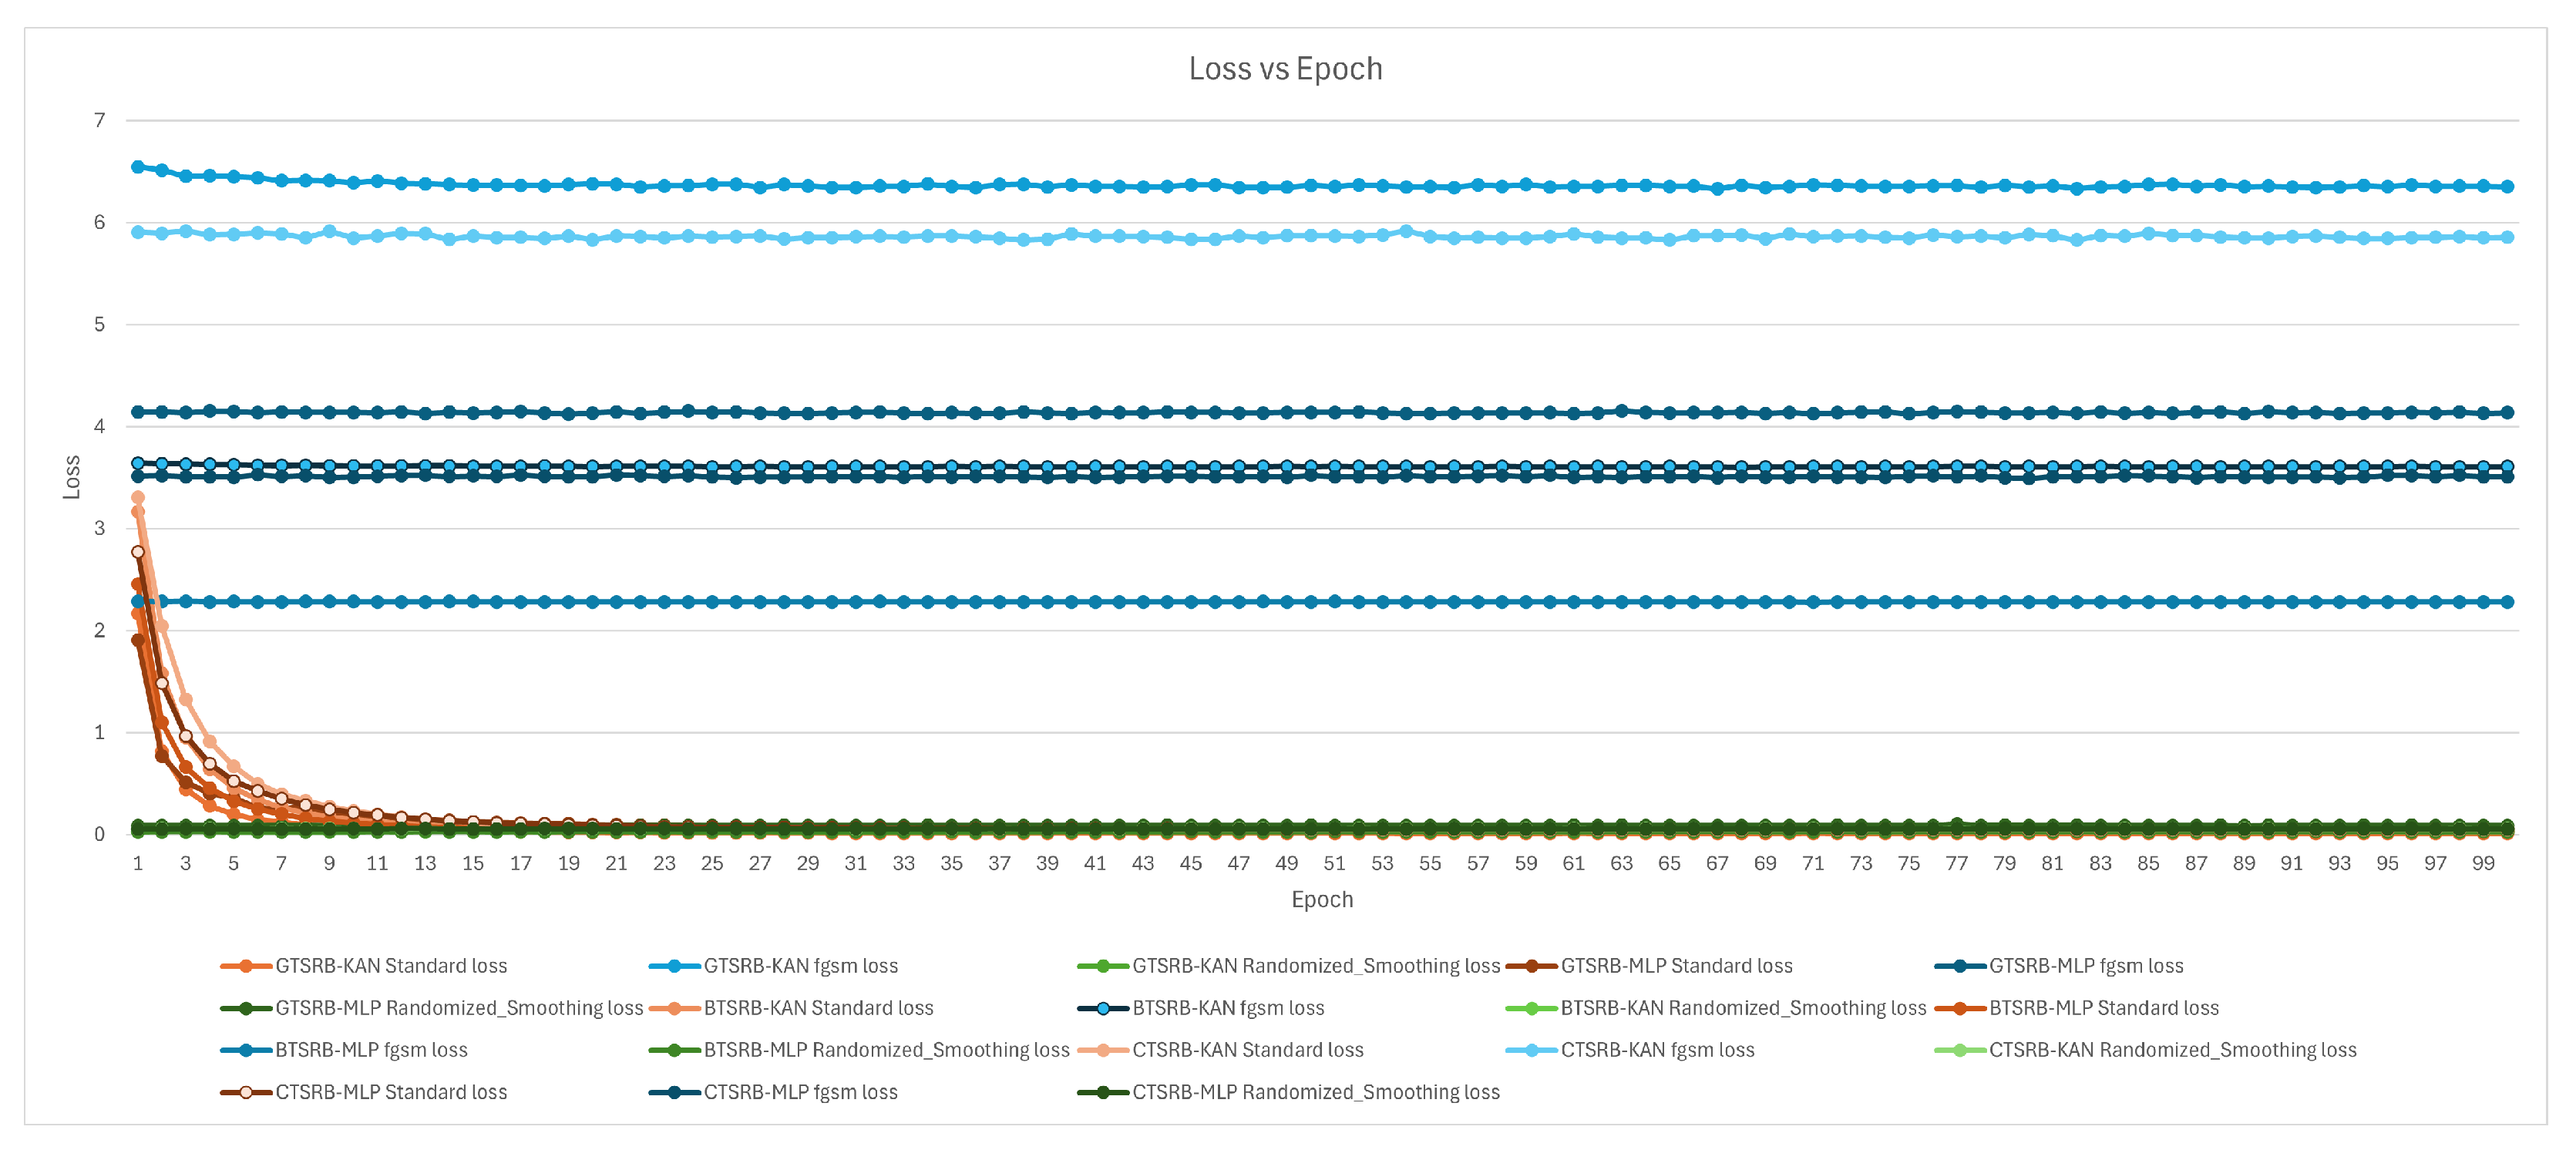The width and height of the screenshot is (2576, 1150).
Task: Click the GTSRB-KAN fgsm loss legend marker
Action: click(x=674, y=966)
